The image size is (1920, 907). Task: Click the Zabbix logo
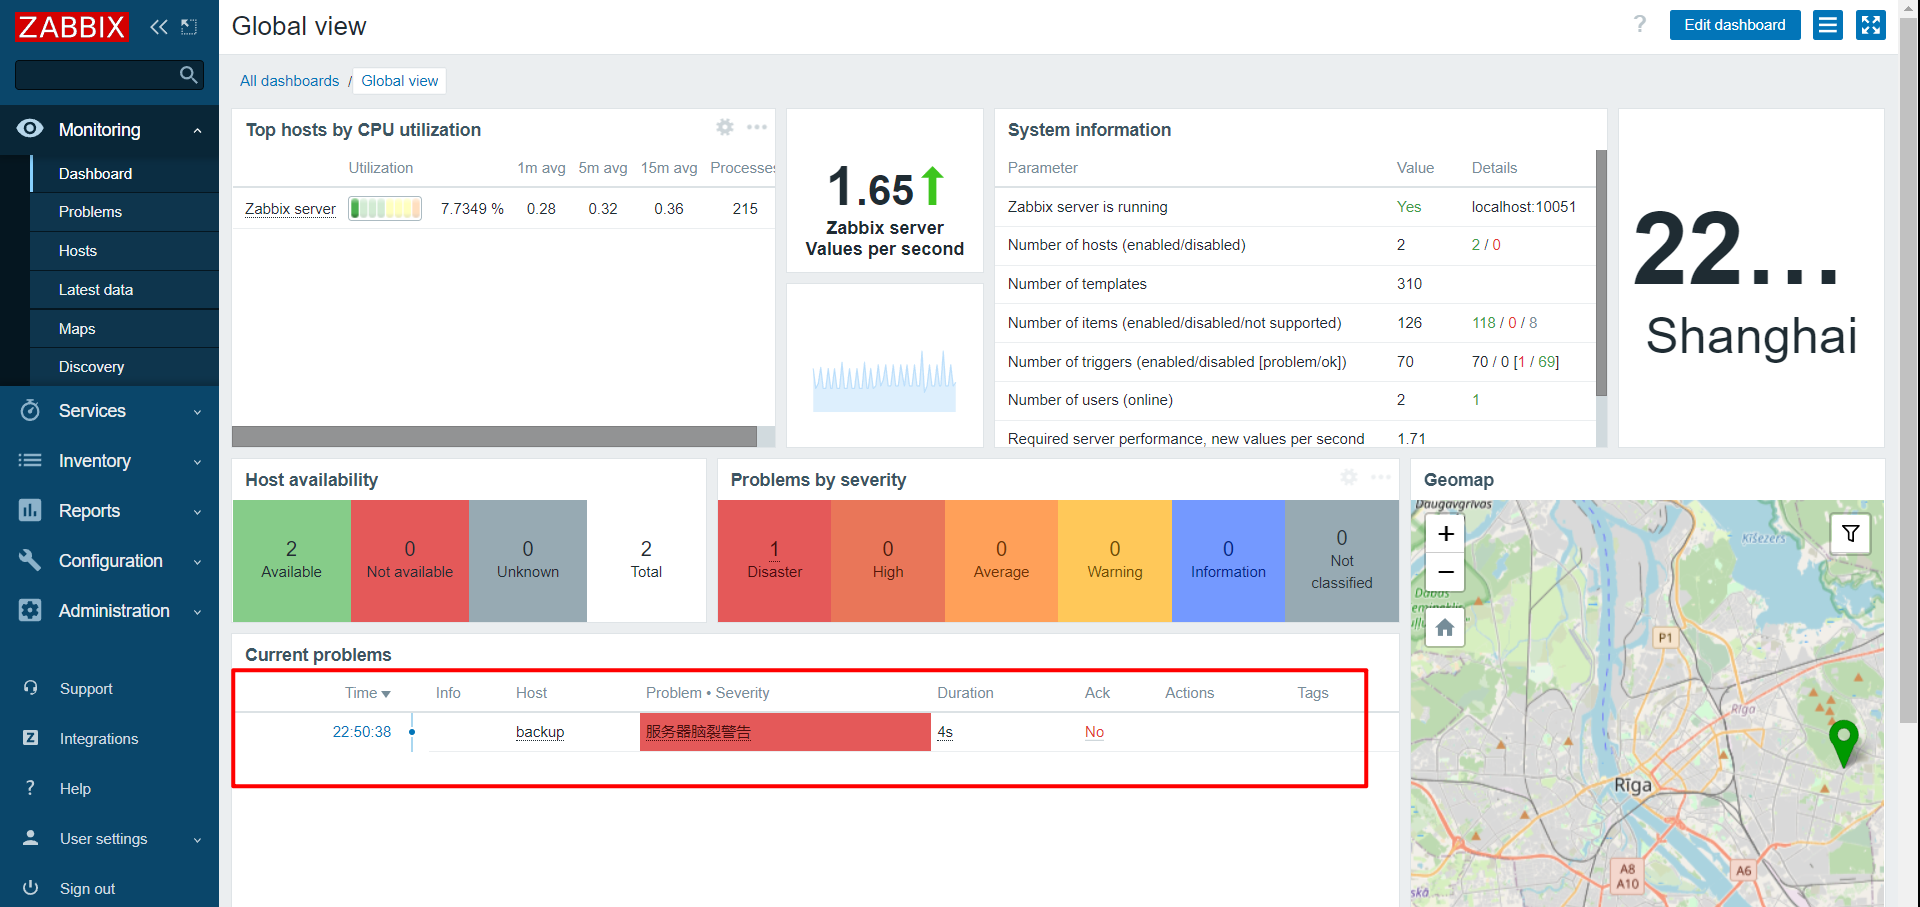[x=71, y=27]
